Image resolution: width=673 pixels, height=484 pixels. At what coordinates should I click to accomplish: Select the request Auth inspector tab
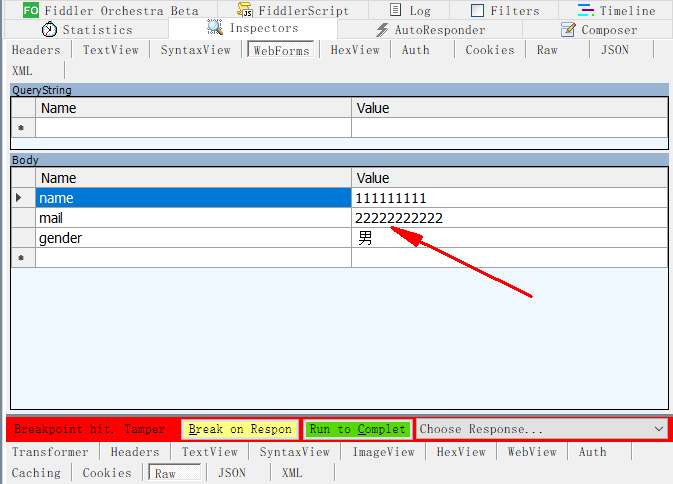415,50
